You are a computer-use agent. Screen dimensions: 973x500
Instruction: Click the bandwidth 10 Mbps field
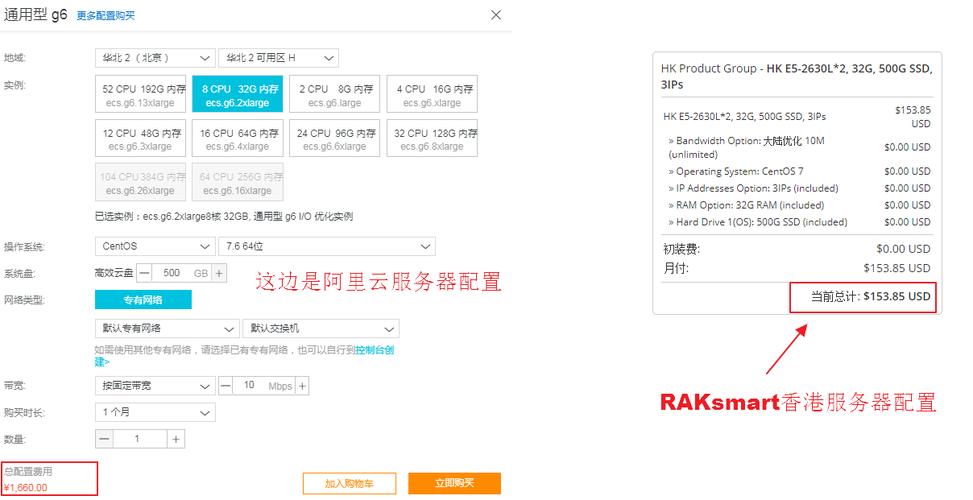[x=264, y=386]
